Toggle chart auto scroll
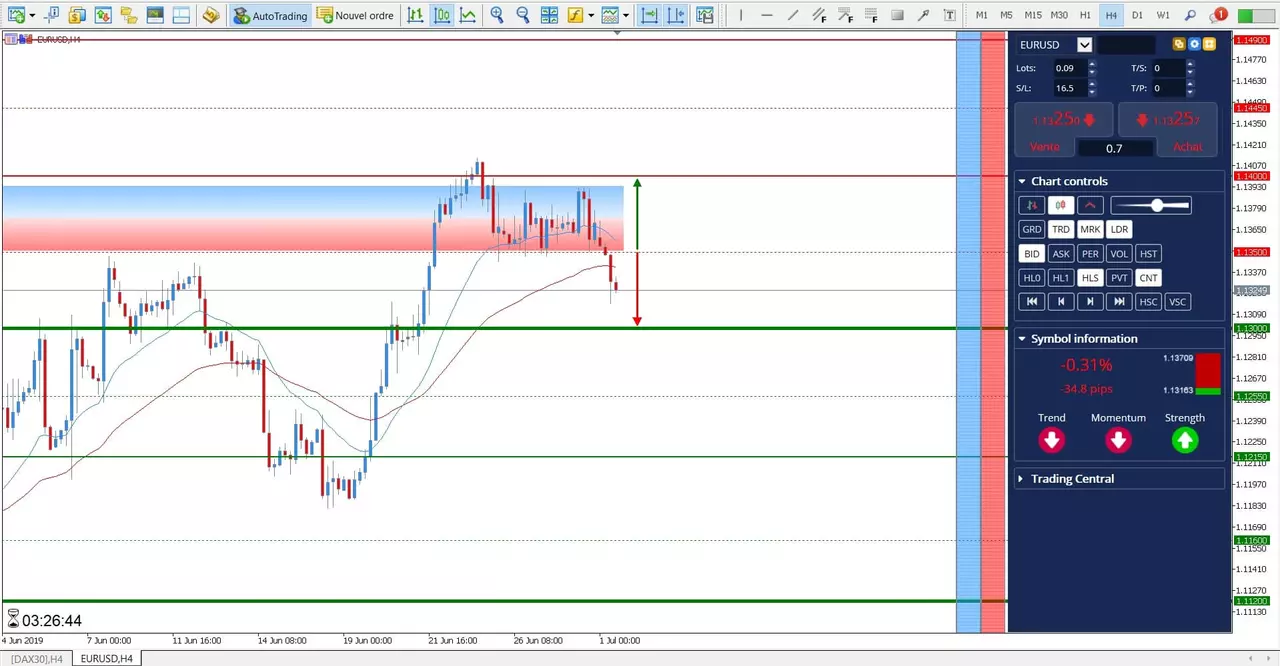 650,15
